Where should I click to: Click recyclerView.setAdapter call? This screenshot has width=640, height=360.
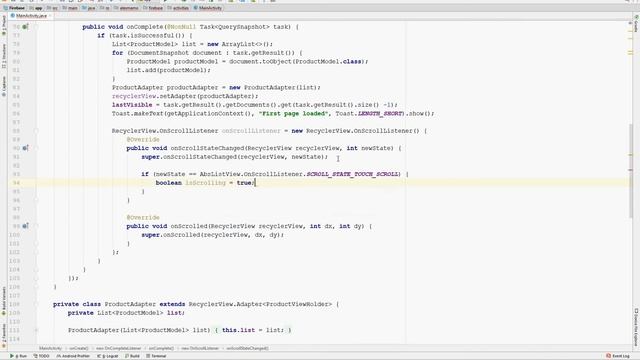click(x=185, y=96)
